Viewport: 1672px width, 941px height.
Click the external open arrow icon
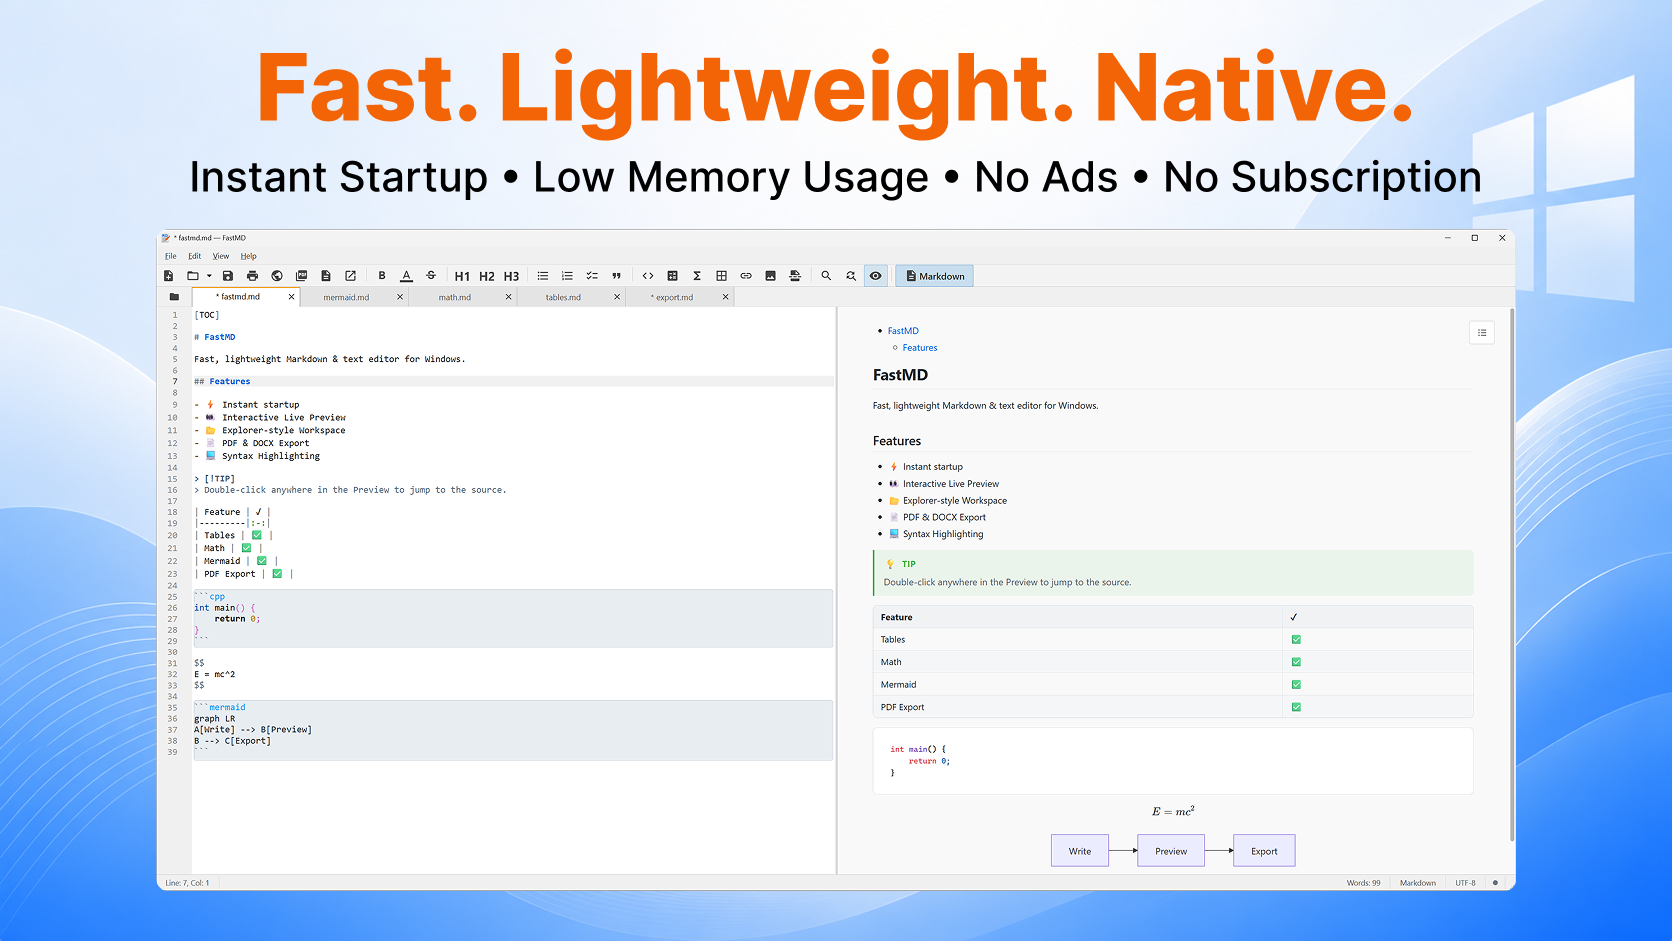pyautogui.click(x=350, y=276)
